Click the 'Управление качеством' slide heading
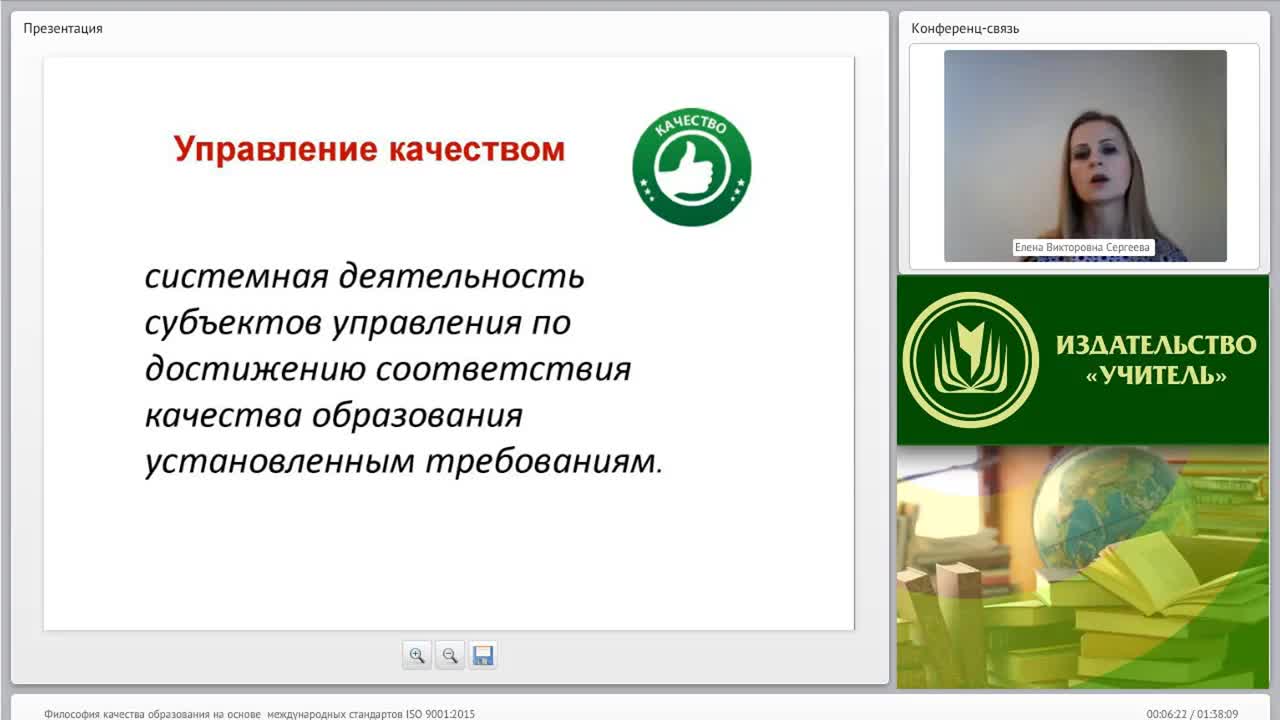Viewport: 1280px width, 720px height. [x=370, y=149]
